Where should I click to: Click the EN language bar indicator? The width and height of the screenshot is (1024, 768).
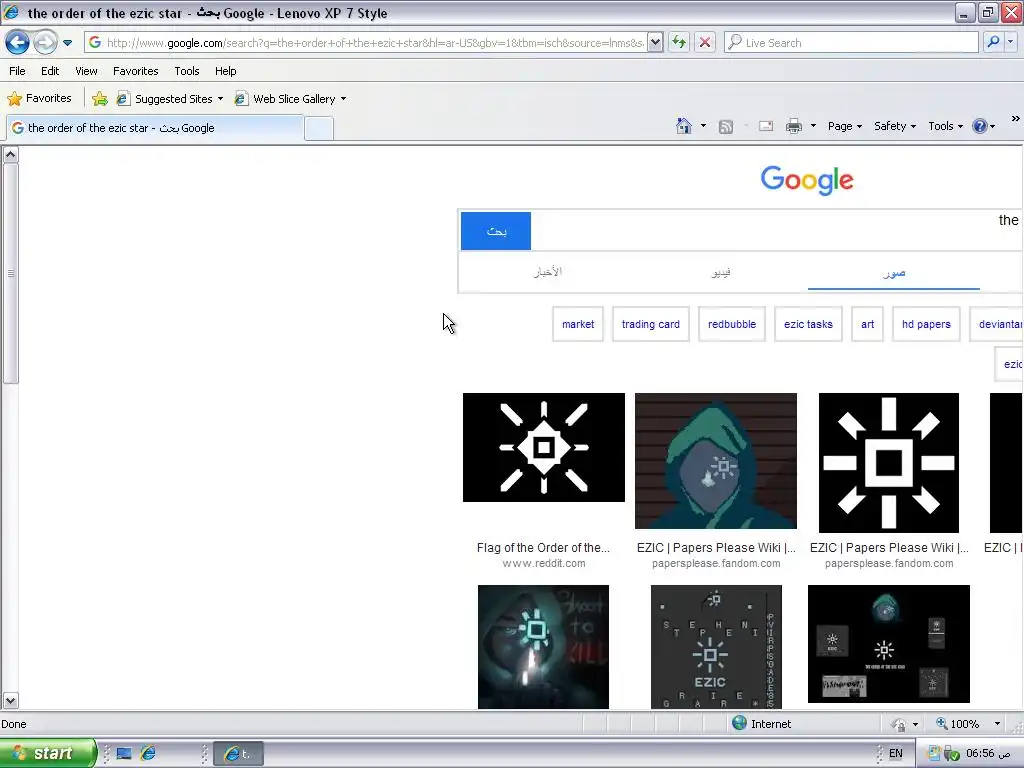click(x=895, y=753)
